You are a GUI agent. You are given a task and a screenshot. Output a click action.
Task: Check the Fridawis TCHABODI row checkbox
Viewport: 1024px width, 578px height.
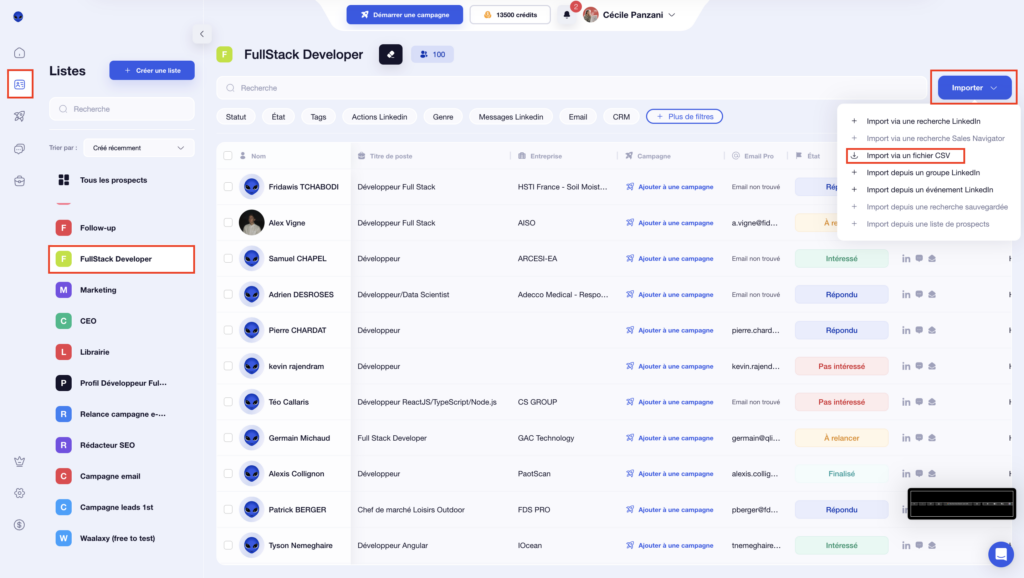(228, 187)
